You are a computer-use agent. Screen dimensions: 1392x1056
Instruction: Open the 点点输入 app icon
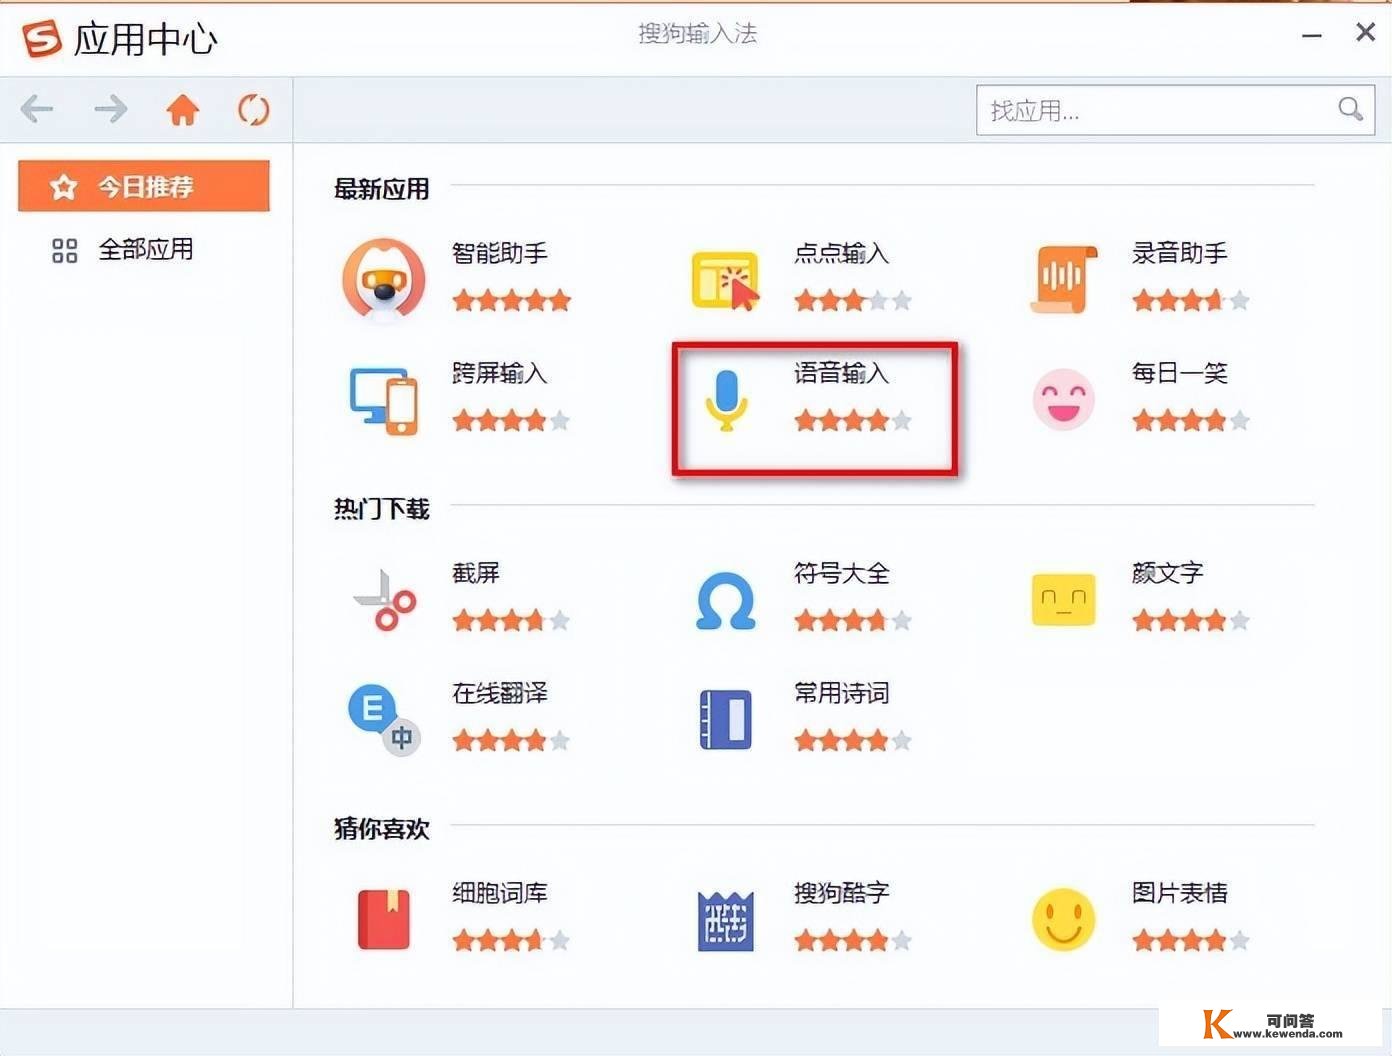pos(726,280)
